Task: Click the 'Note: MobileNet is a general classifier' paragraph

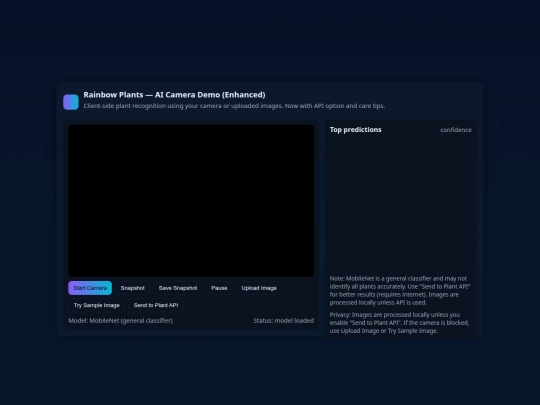Action: coord(400,290)
